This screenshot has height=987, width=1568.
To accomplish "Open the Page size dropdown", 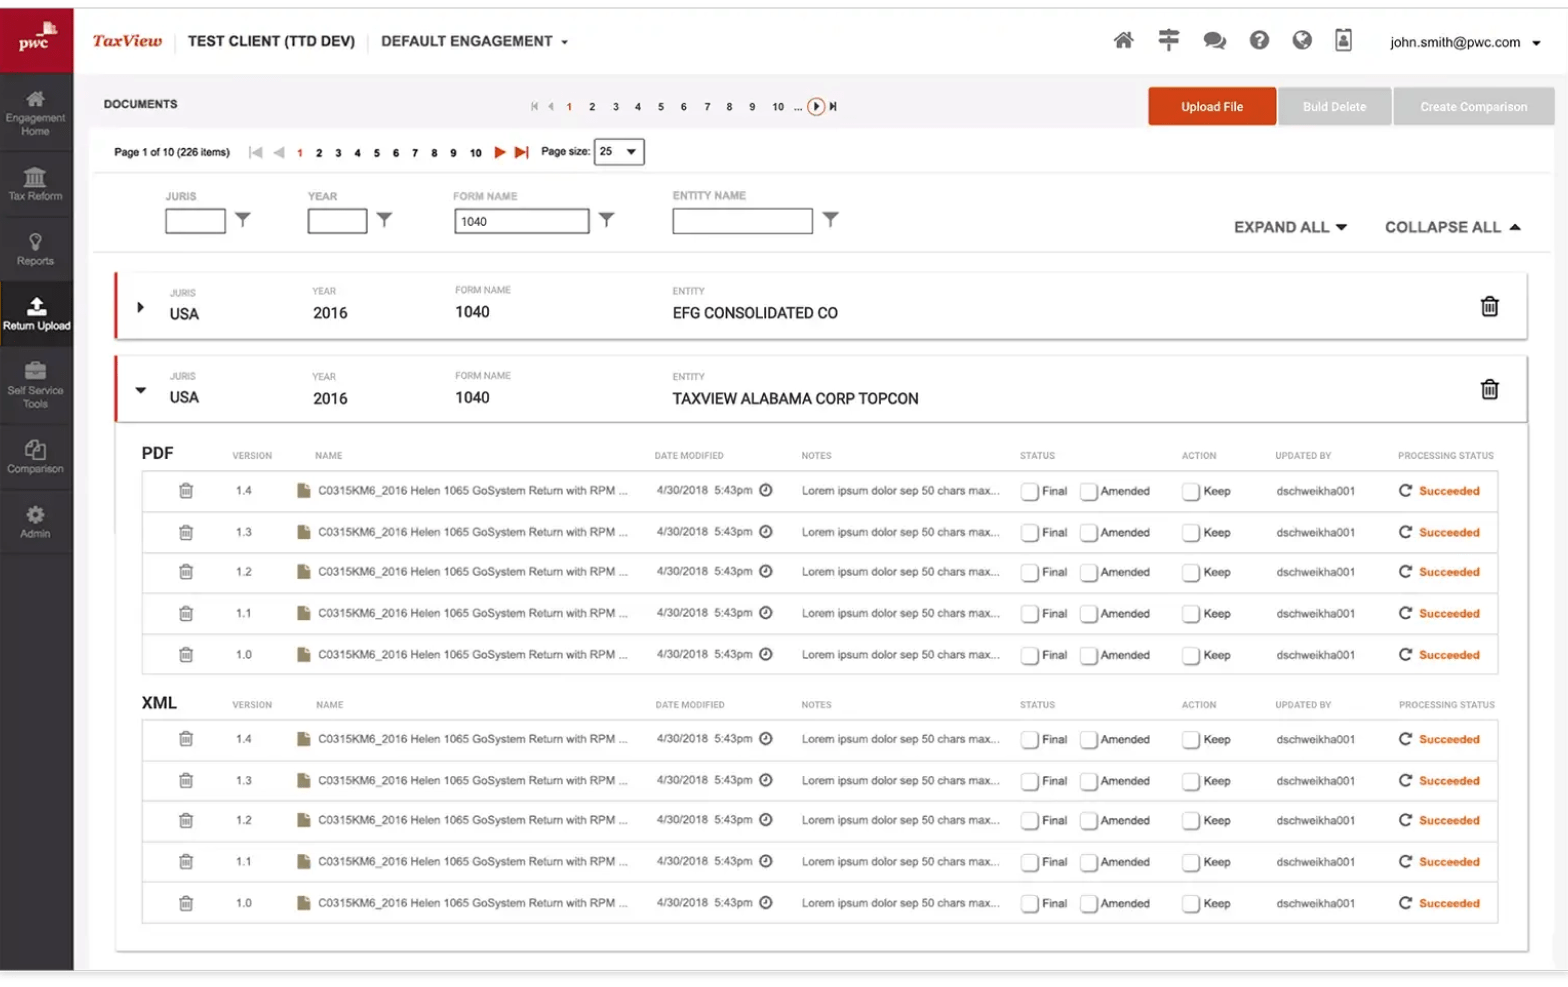I will pyautogui.click(x=619, y=152).
